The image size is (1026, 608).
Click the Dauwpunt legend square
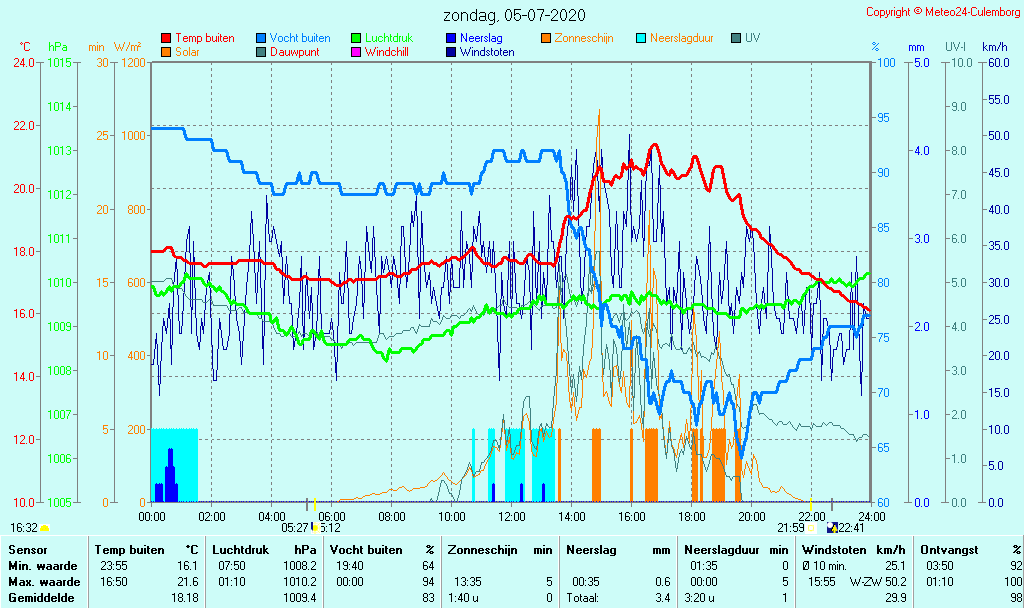(x=261, y=52)
